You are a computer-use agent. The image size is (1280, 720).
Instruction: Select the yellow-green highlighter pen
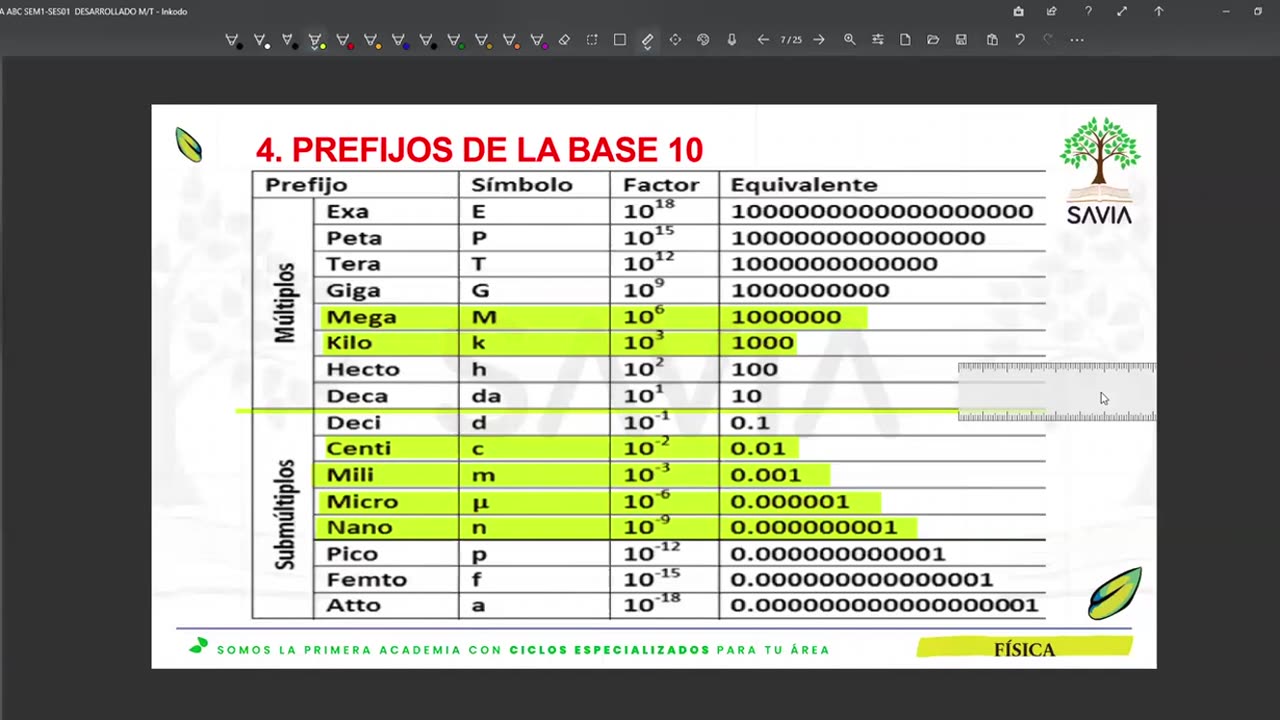click(x=316, y=40)
